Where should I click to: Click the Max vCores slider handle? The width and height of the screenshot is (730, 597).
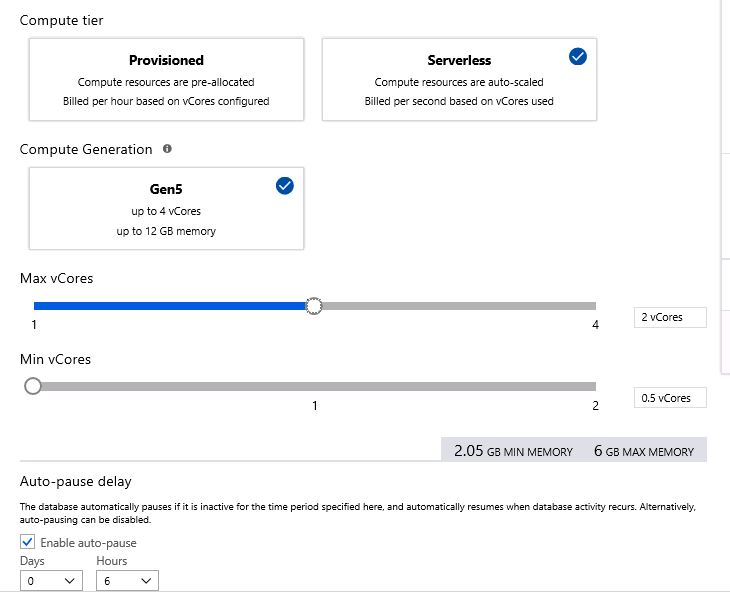coord(314,306)
